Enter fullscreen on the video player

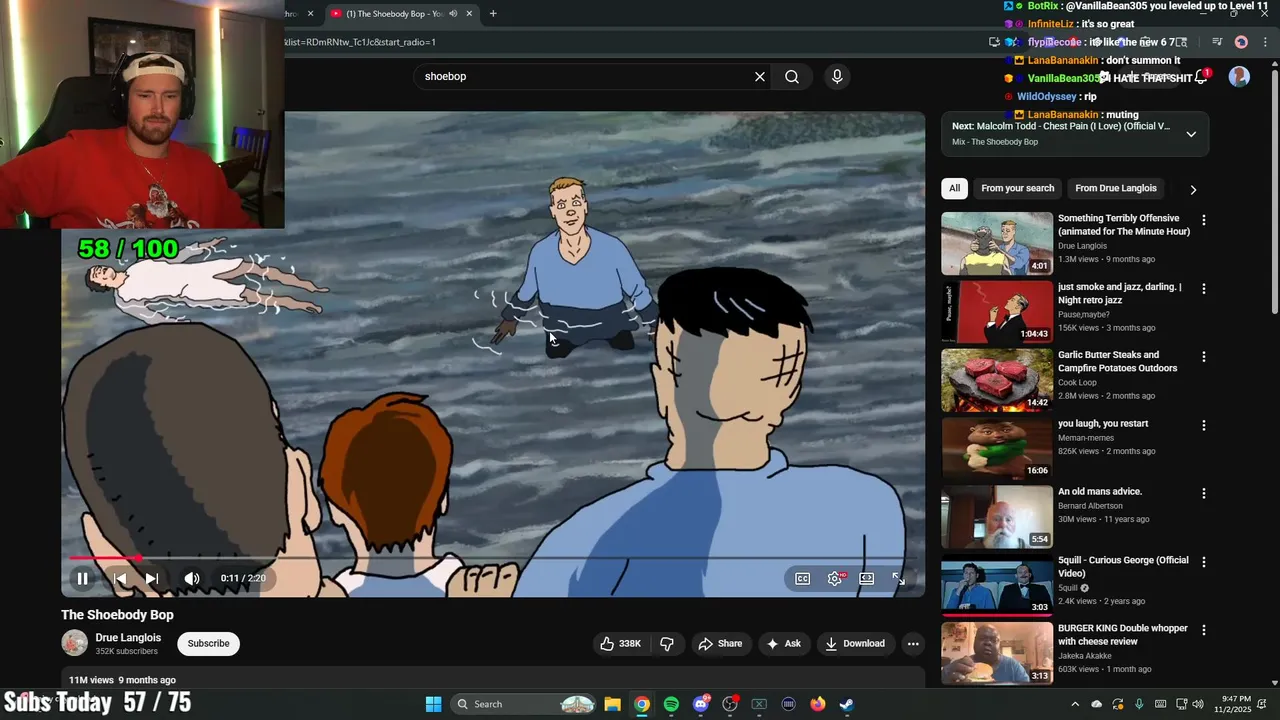pos(899,578)
